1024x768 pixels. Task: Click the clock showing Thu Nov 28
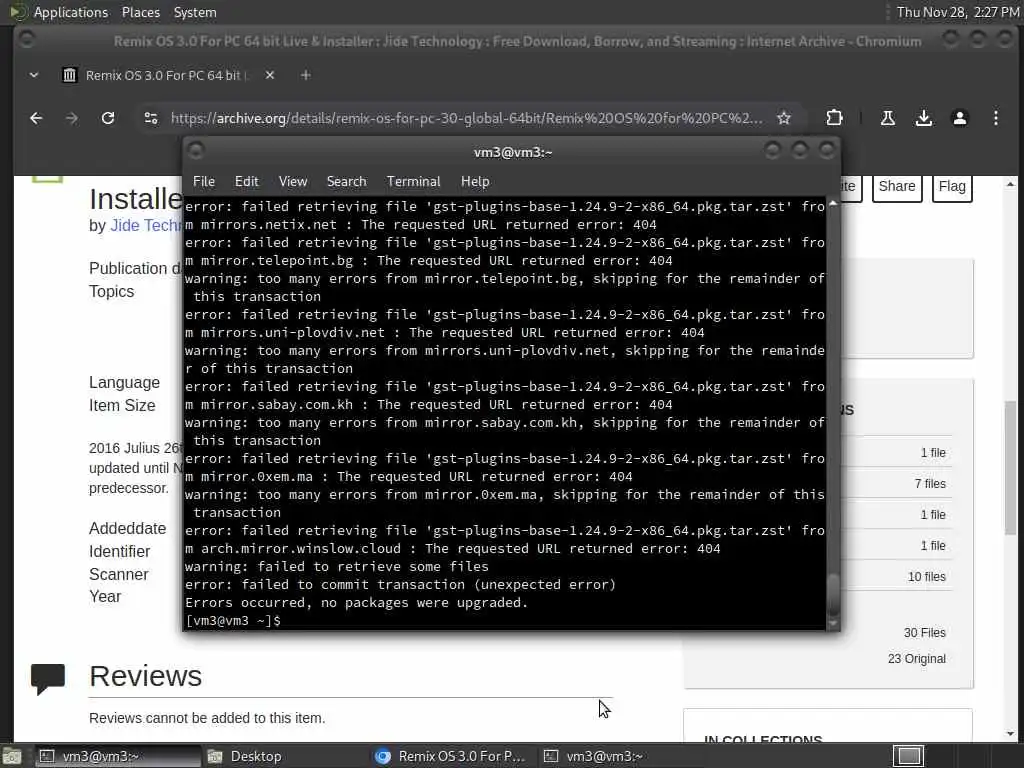click(957, 12)
